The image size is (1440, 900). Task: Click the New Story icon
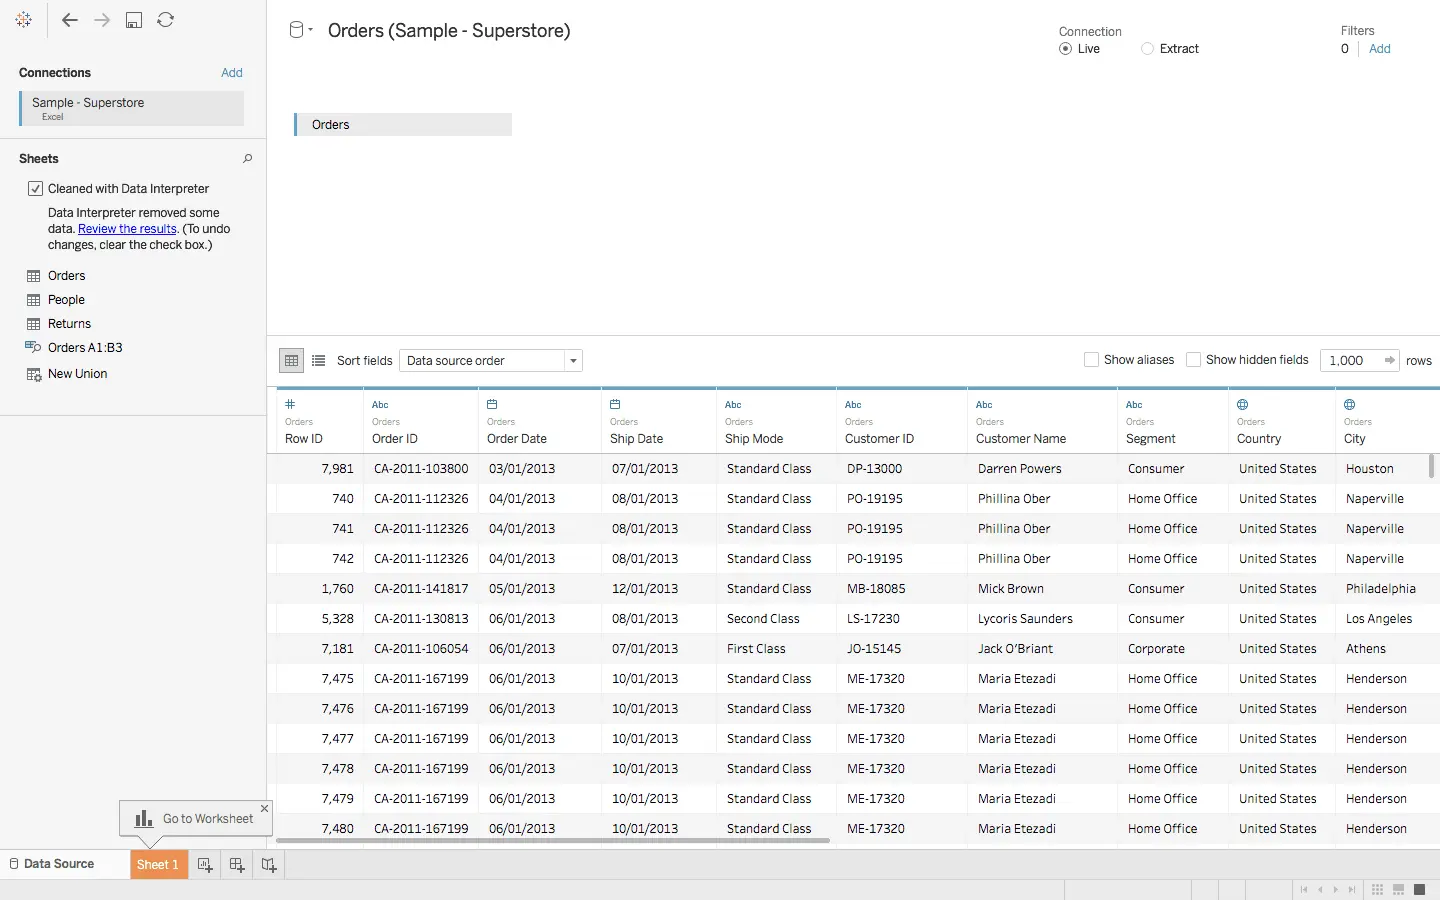click(x=269, y=865)
